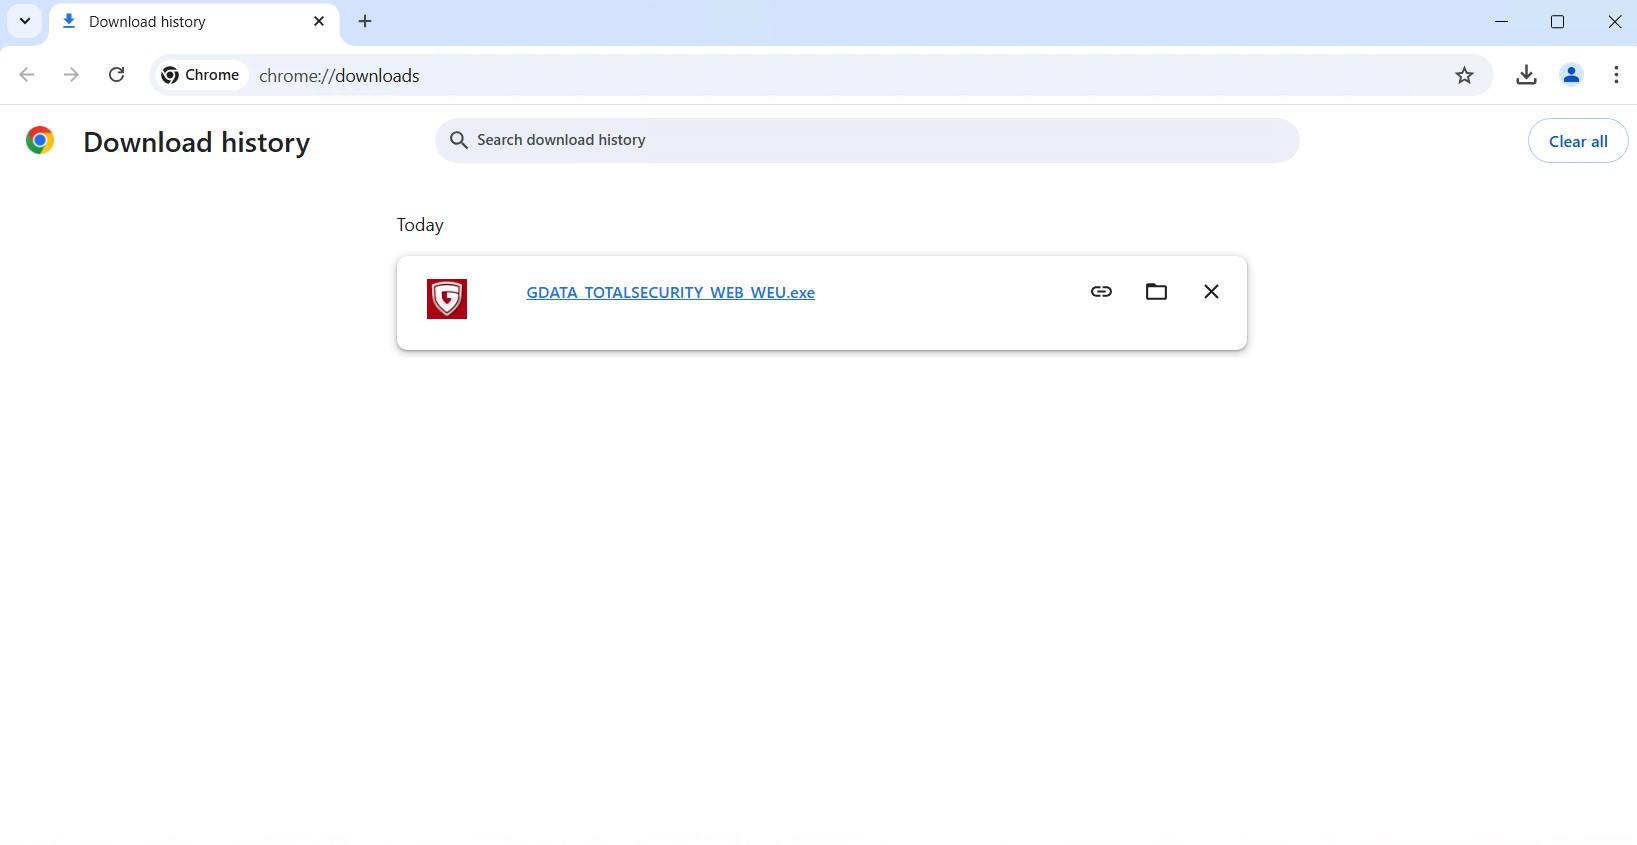Image resolution: width=1637 pixels, height=845 pixels.
Task: Show GDATA file in folder
Action: pos(1156,292)
